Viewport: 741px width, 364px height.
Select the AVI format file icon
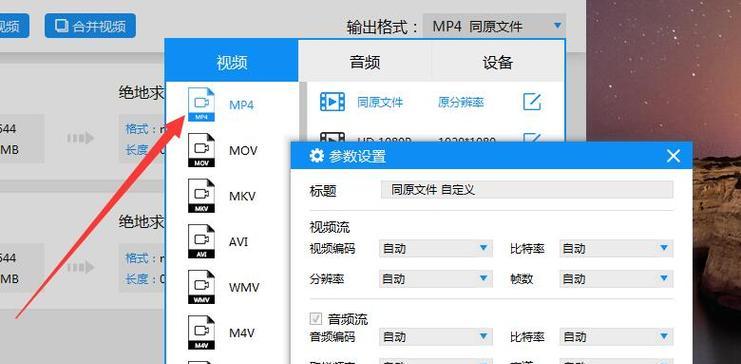(201, 242)
